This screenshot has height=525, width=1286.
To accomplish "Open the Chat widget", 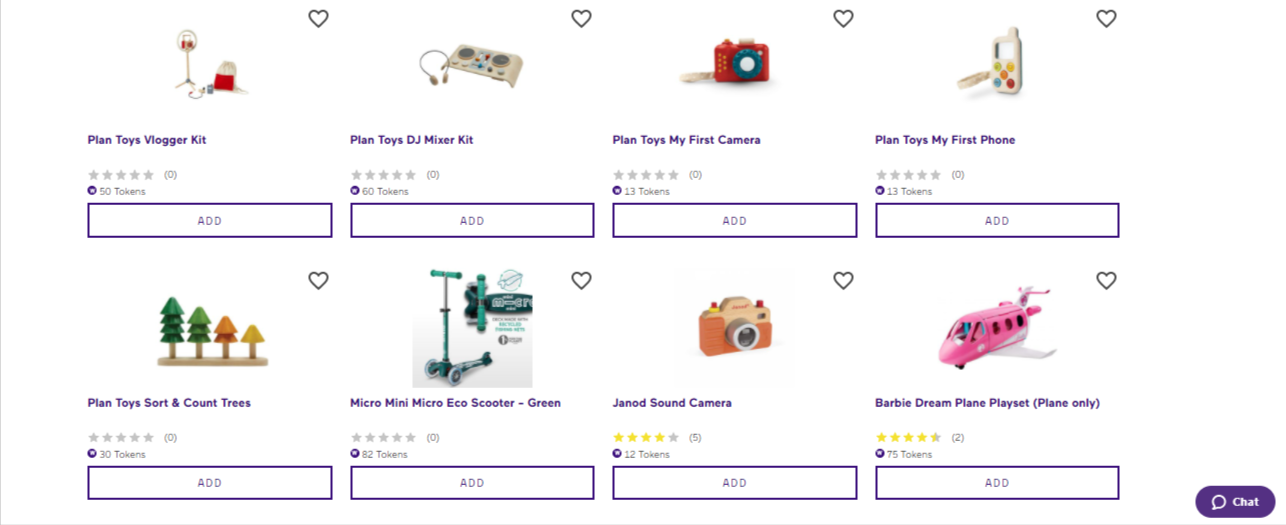I will (1235, 502).
